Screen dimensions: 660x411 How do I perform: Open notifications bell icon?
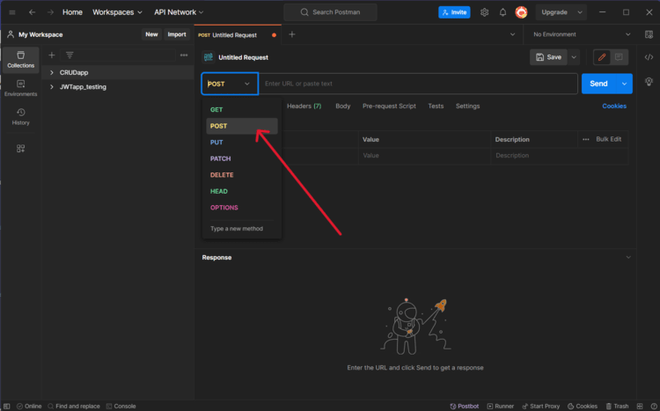tap(503, 12)
